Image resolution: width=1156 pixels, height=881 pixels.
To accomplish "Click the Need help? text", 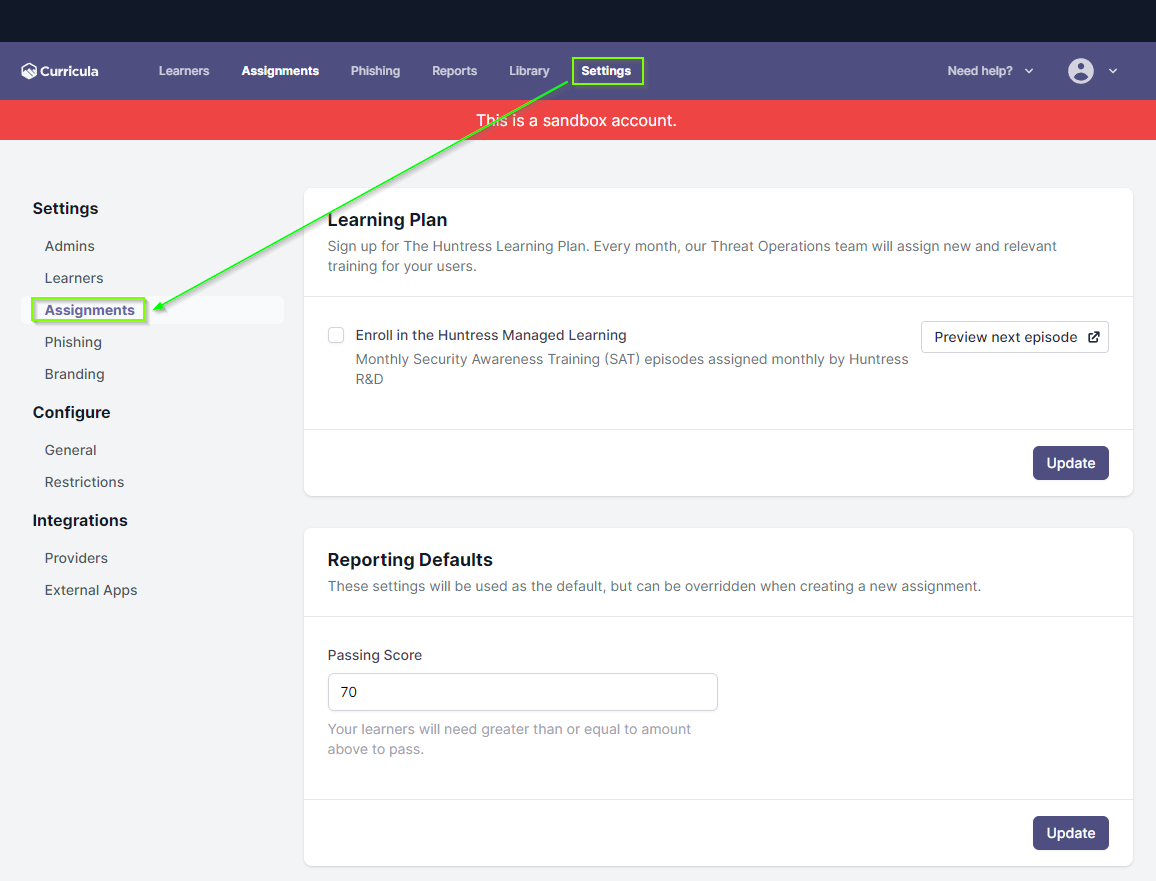I will pos(980,71).
